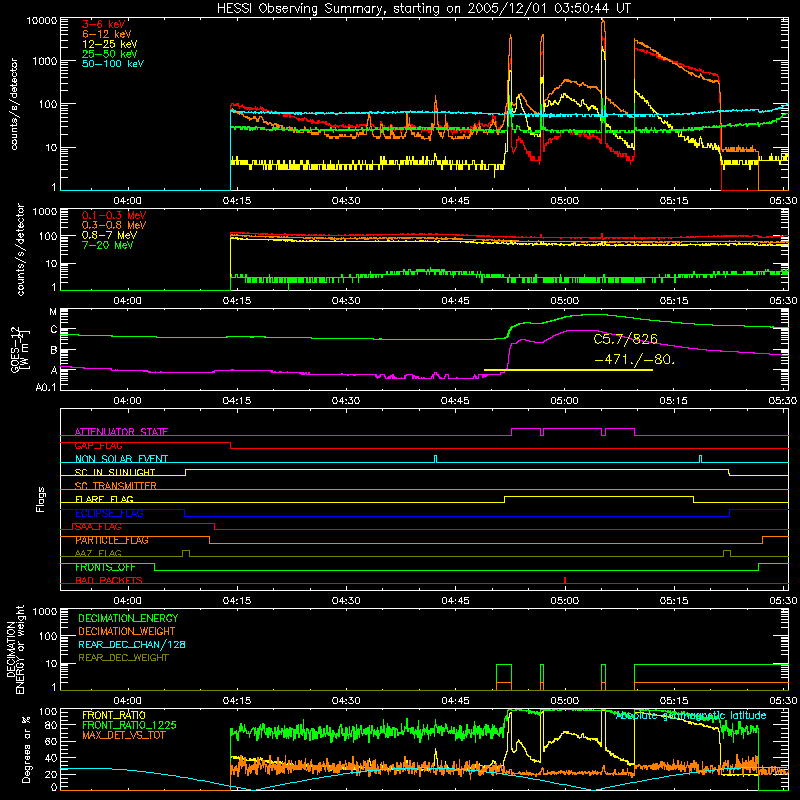Image resolution: width=800 pixels, height=800 pixels.
Task: Click the C5.7/826 flare annotation
Action: [626, 339]
